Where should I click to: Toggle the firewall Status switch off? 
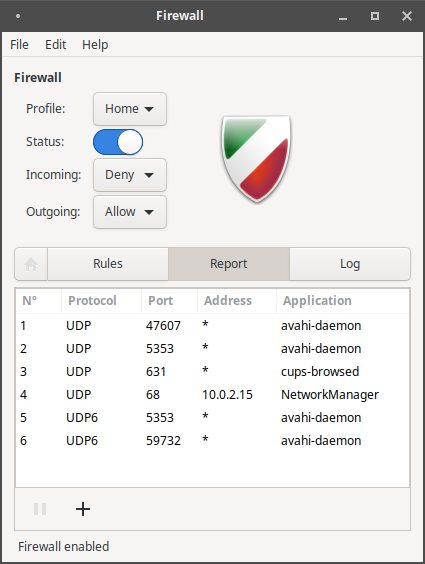(x=118, y=142)
